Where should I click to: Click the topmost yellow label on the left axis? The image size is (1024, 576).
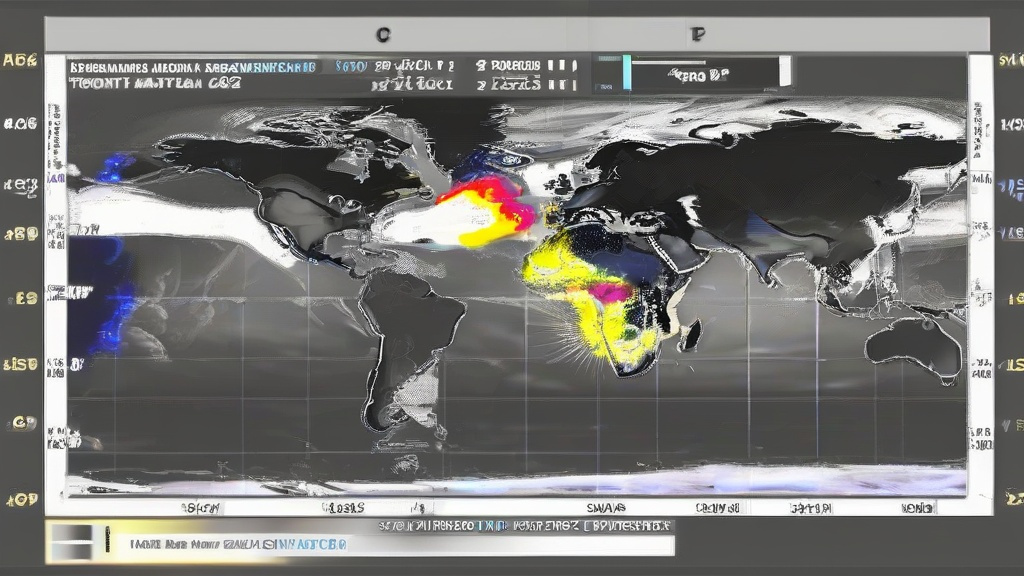(20, 60)
